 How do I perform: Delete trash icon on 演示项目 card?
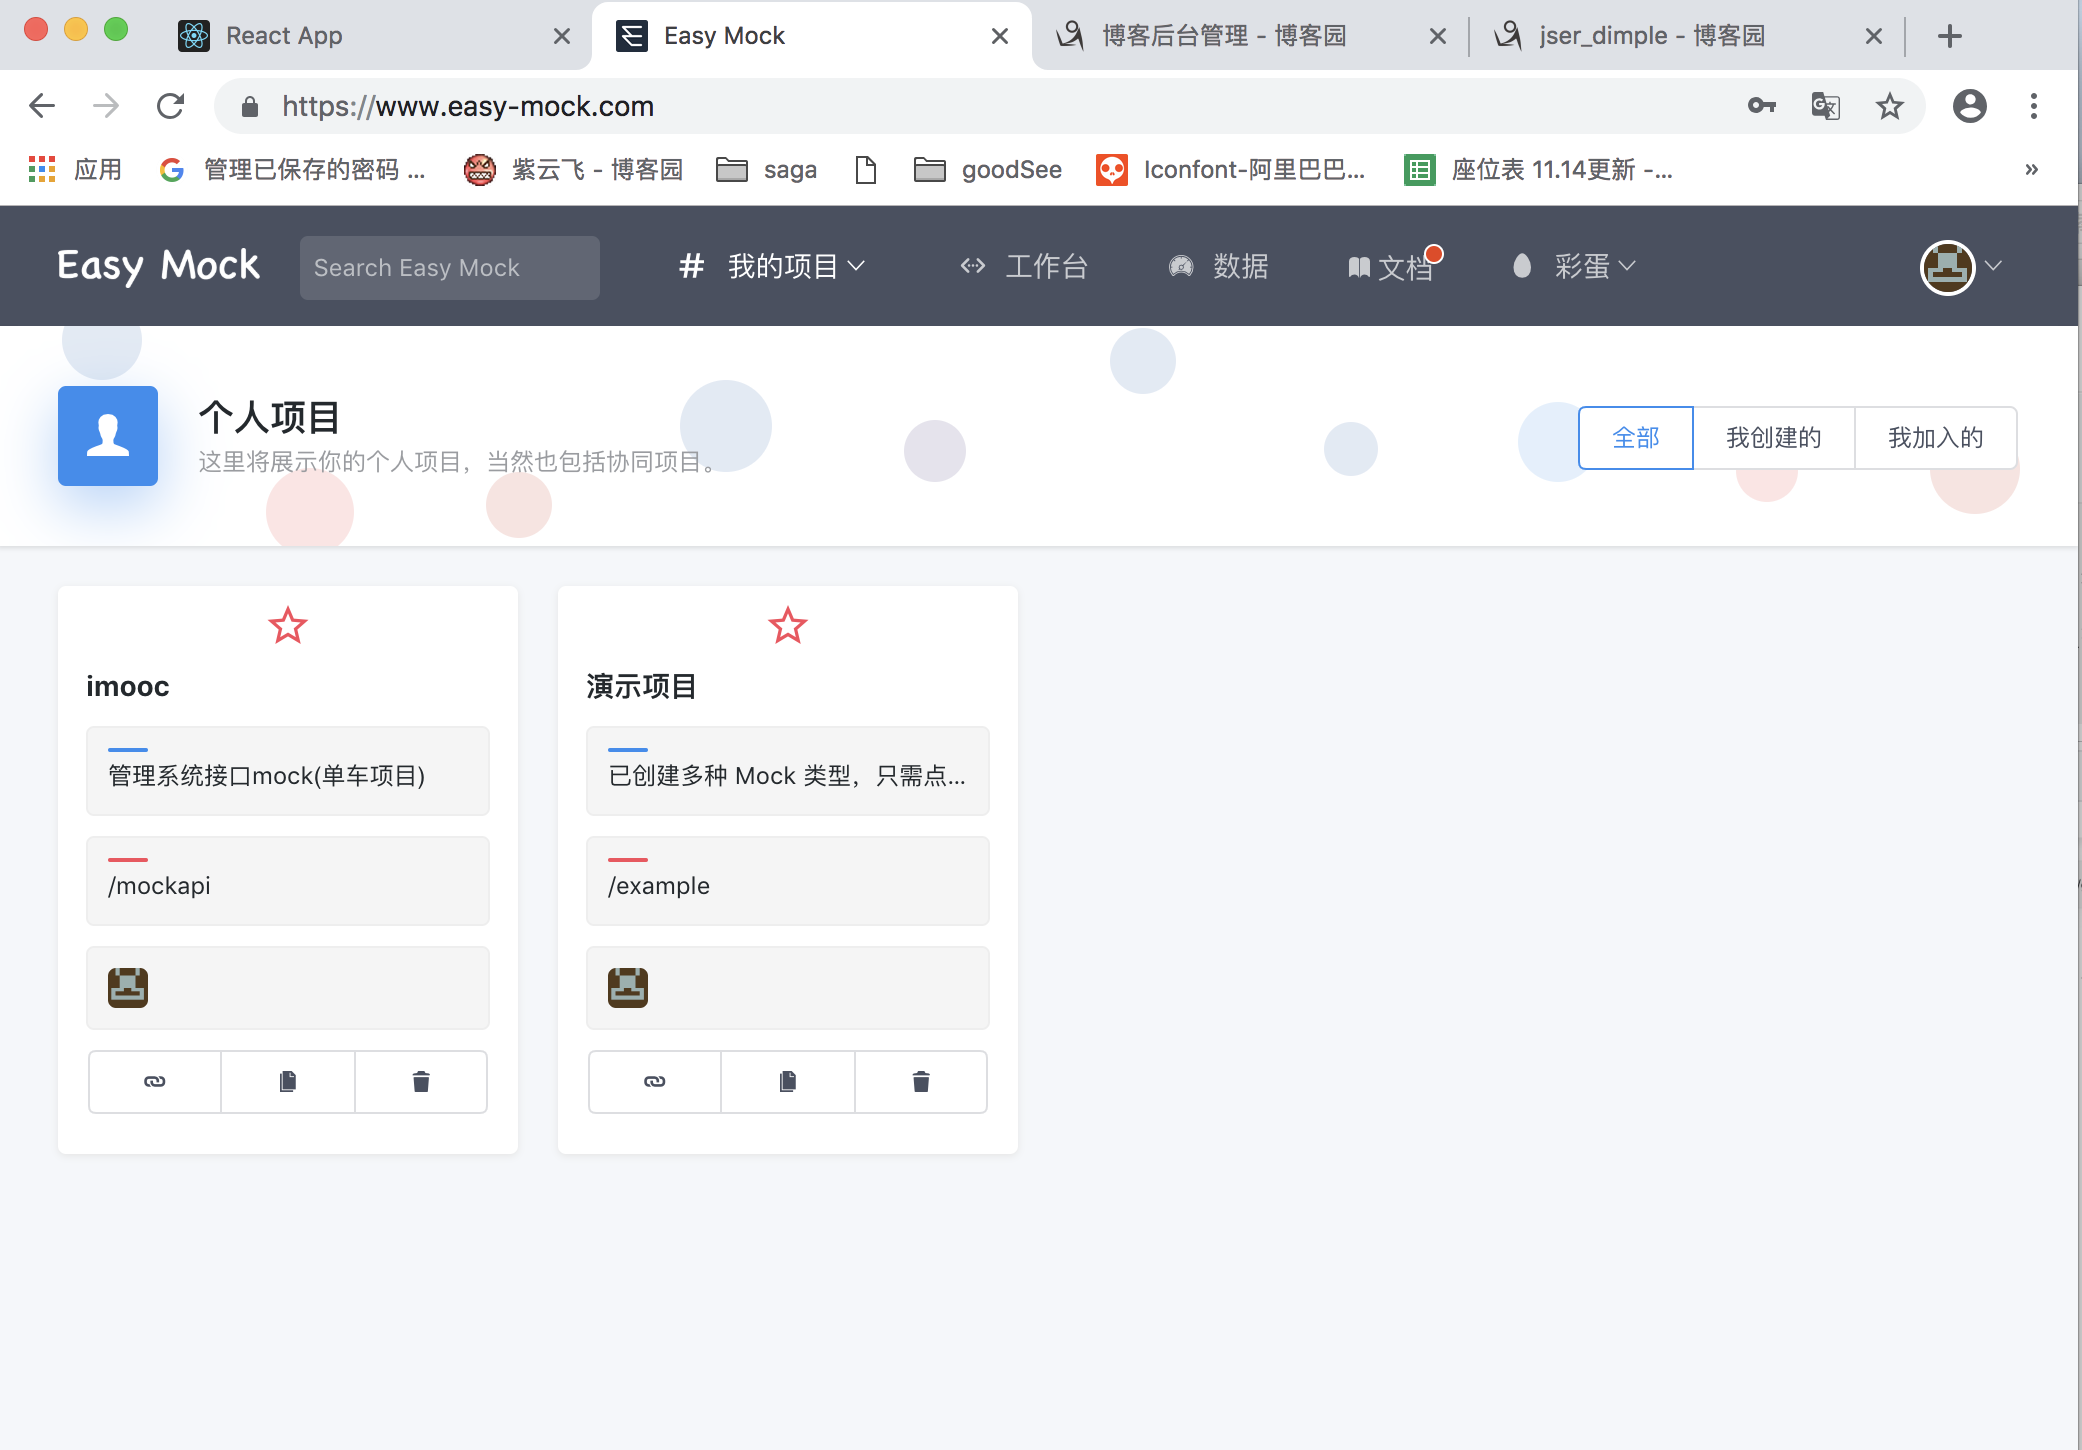(921, 1081)
